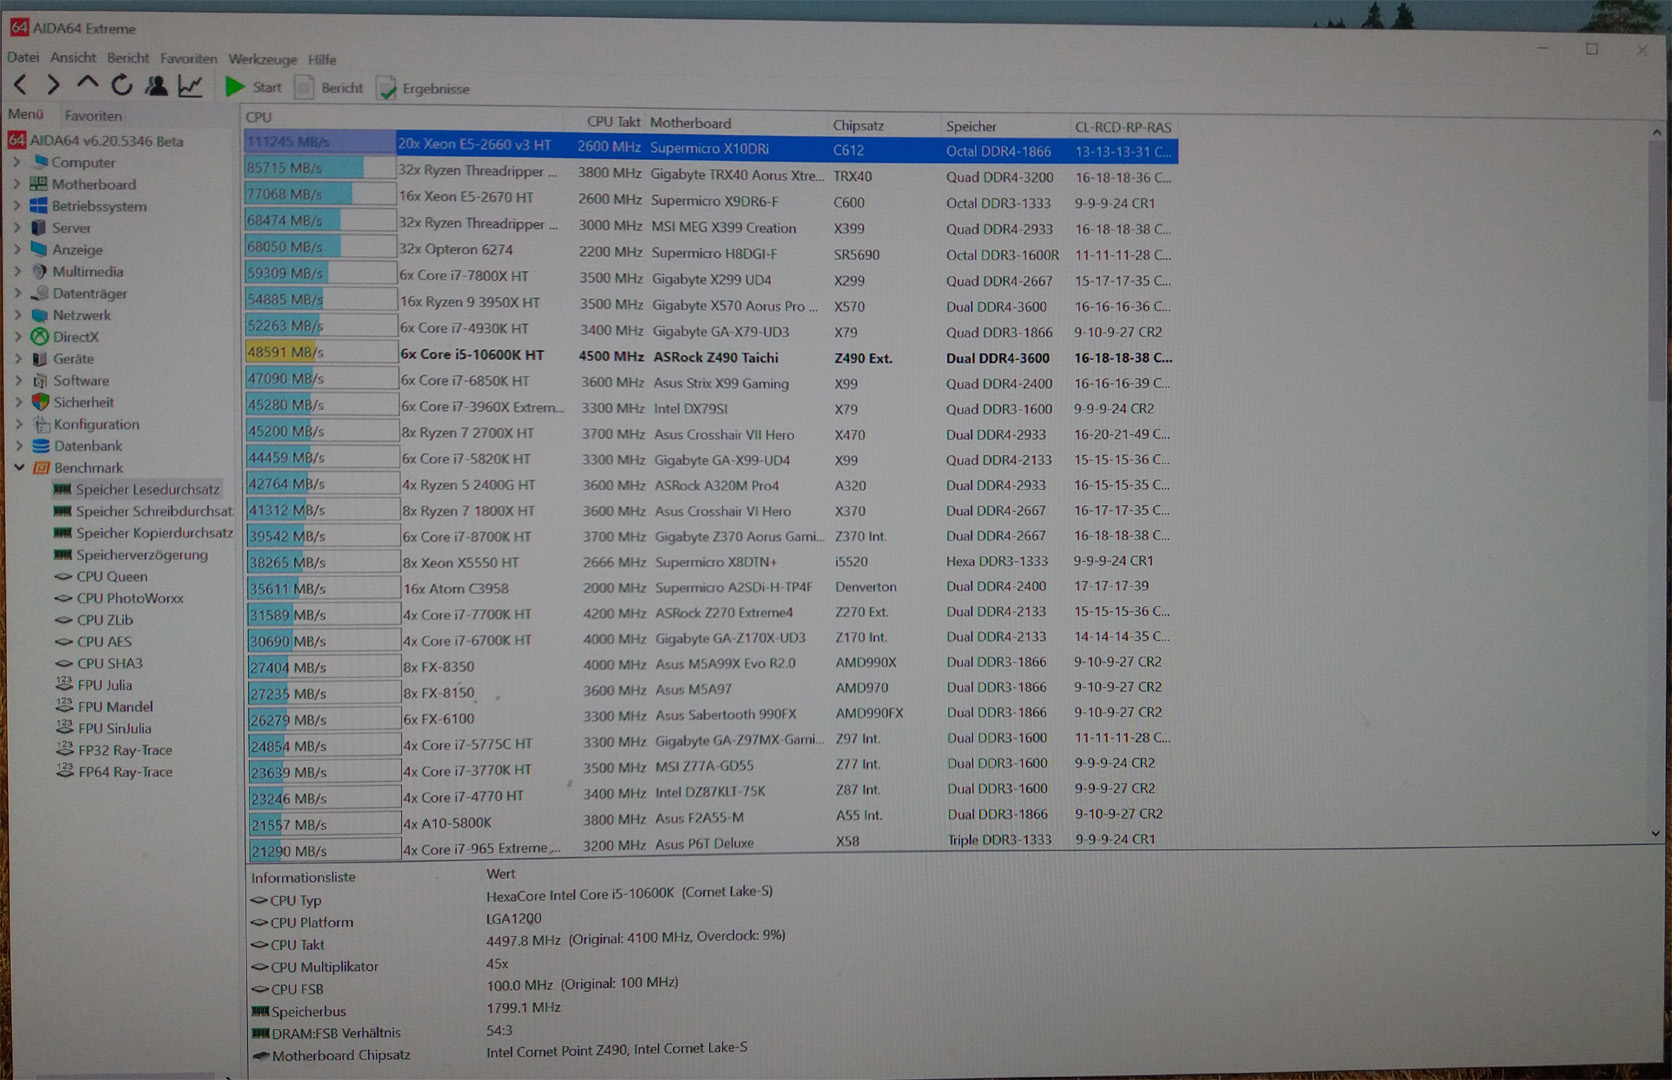The image size is (1672, 1080).
Task: Click the Ergebnisse toolbar button
Action: click(423, 89)
